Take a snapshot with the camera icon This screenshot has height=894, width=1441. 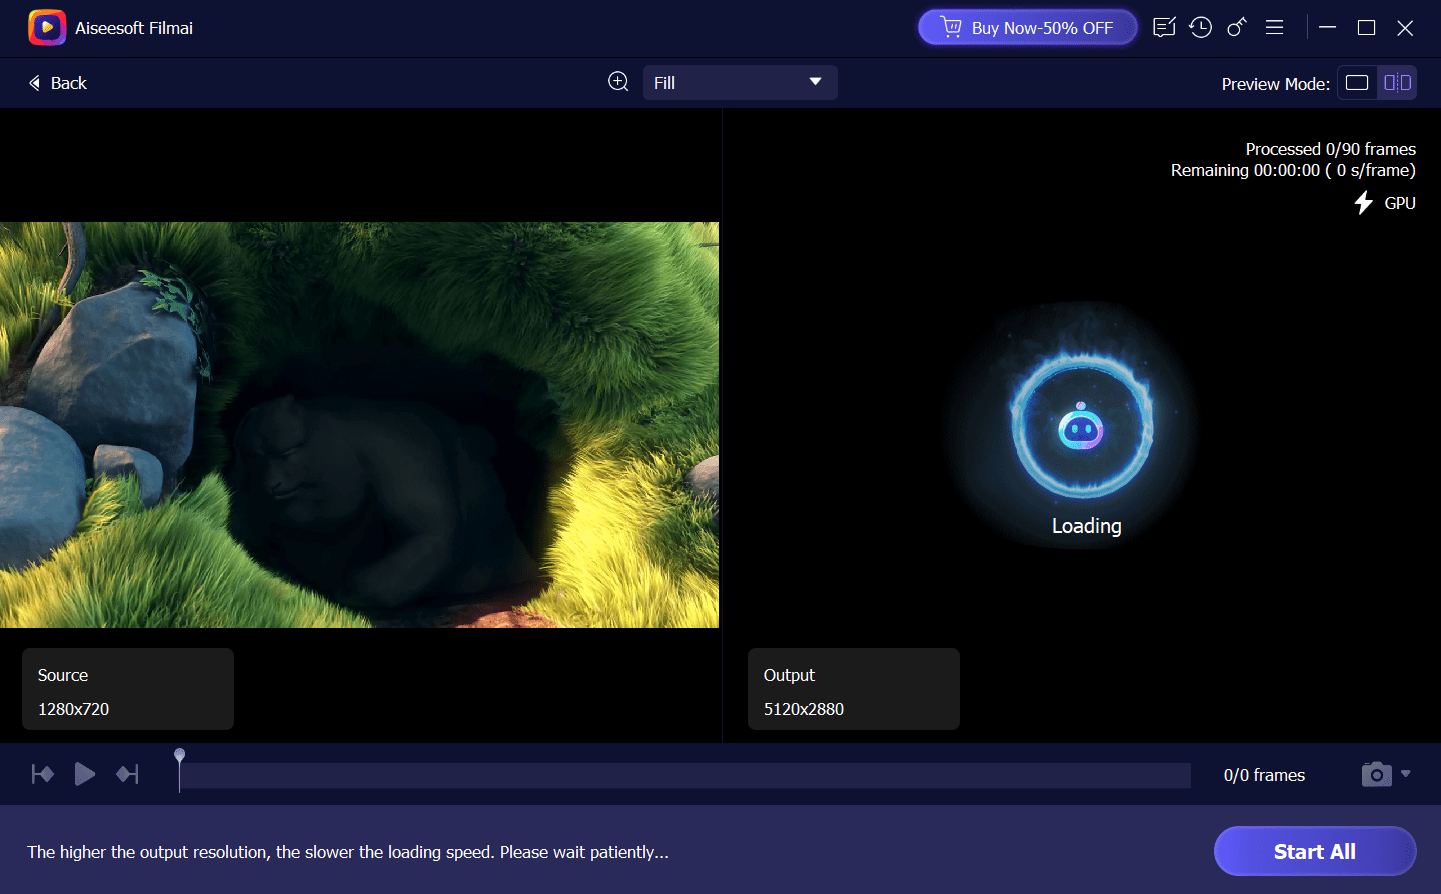pyautogui.click(x=1377, y=774)
